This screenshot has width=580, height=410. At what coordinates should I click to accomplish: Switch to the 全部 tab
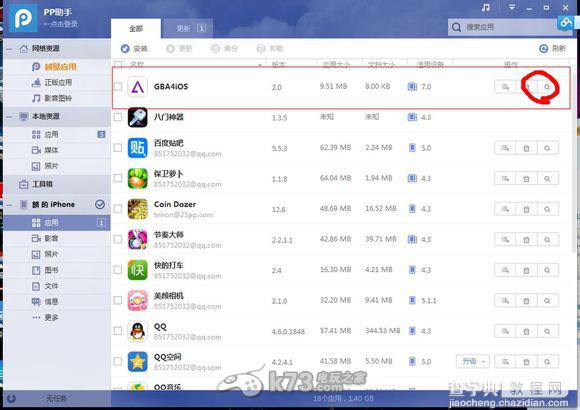click(x=136, y=28)
